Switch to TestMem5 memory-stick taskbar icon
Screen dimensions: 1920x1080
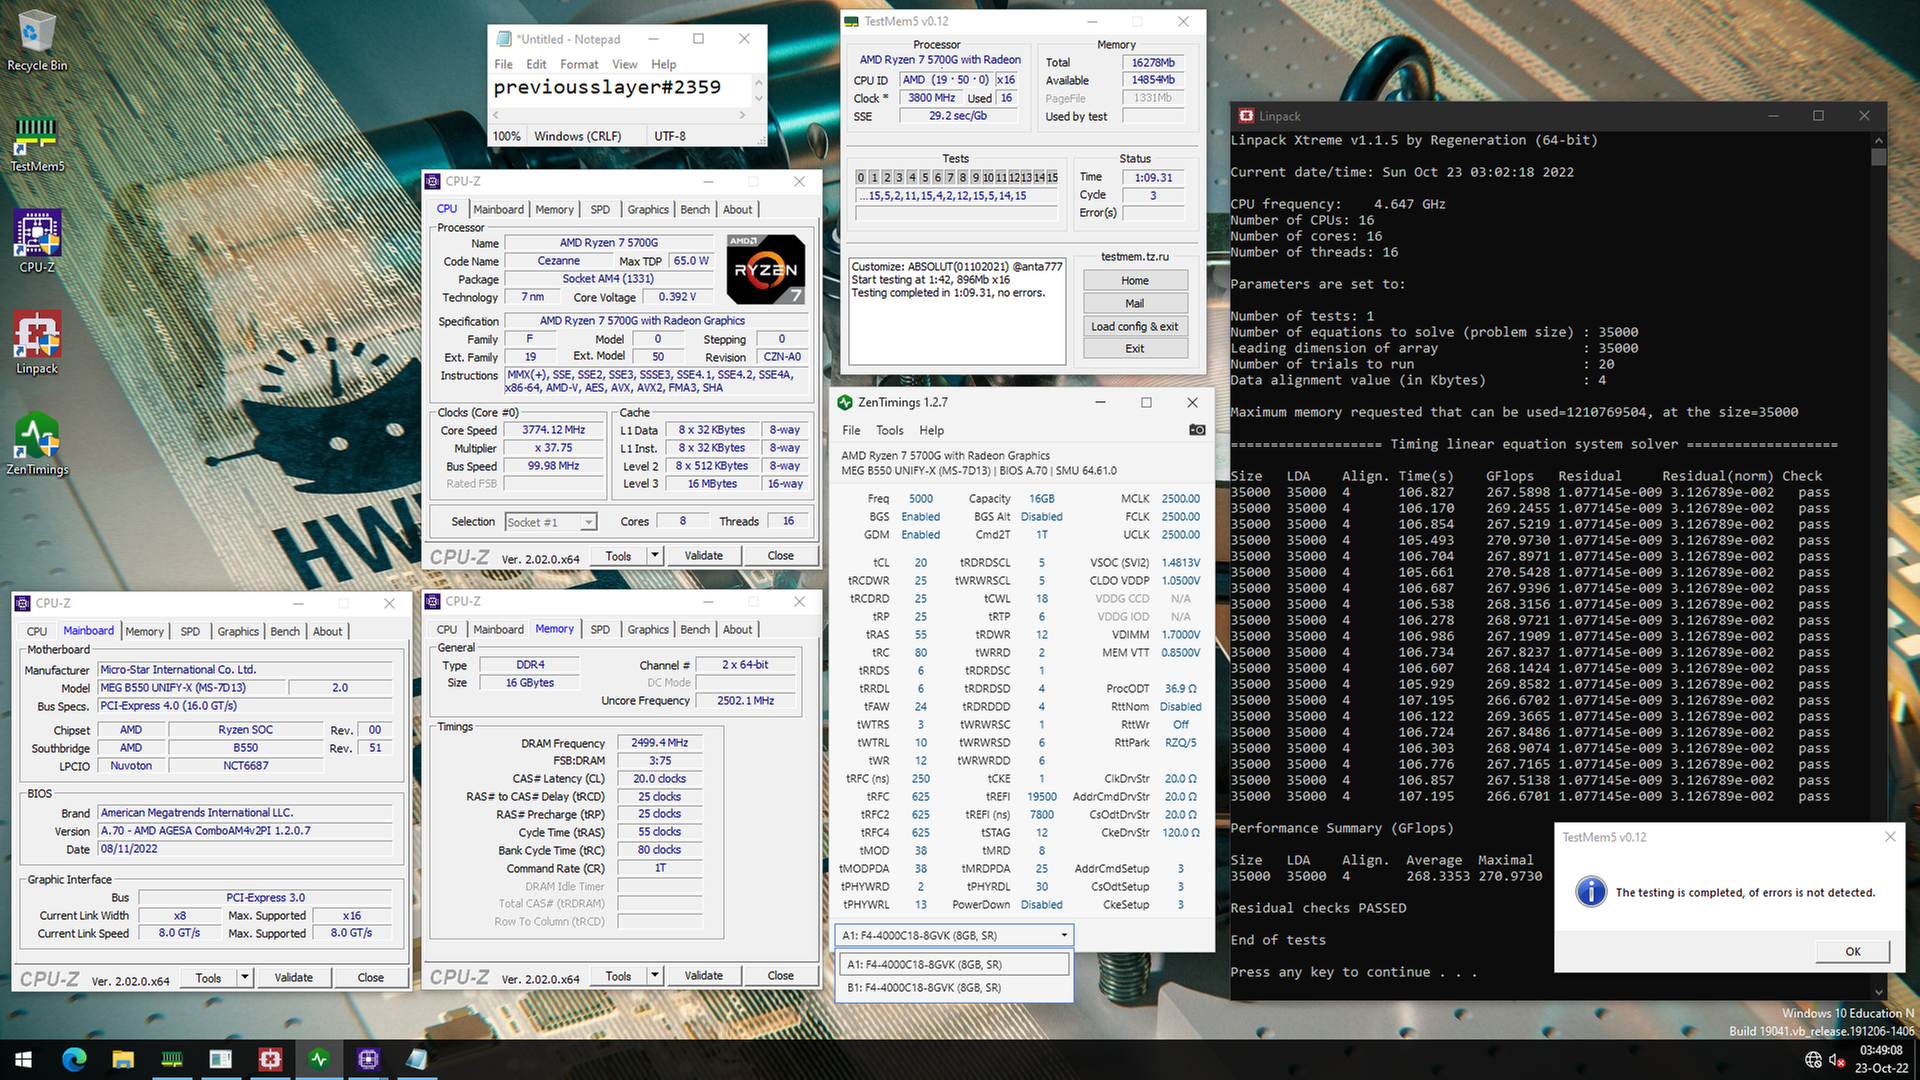click(172, 1059)
